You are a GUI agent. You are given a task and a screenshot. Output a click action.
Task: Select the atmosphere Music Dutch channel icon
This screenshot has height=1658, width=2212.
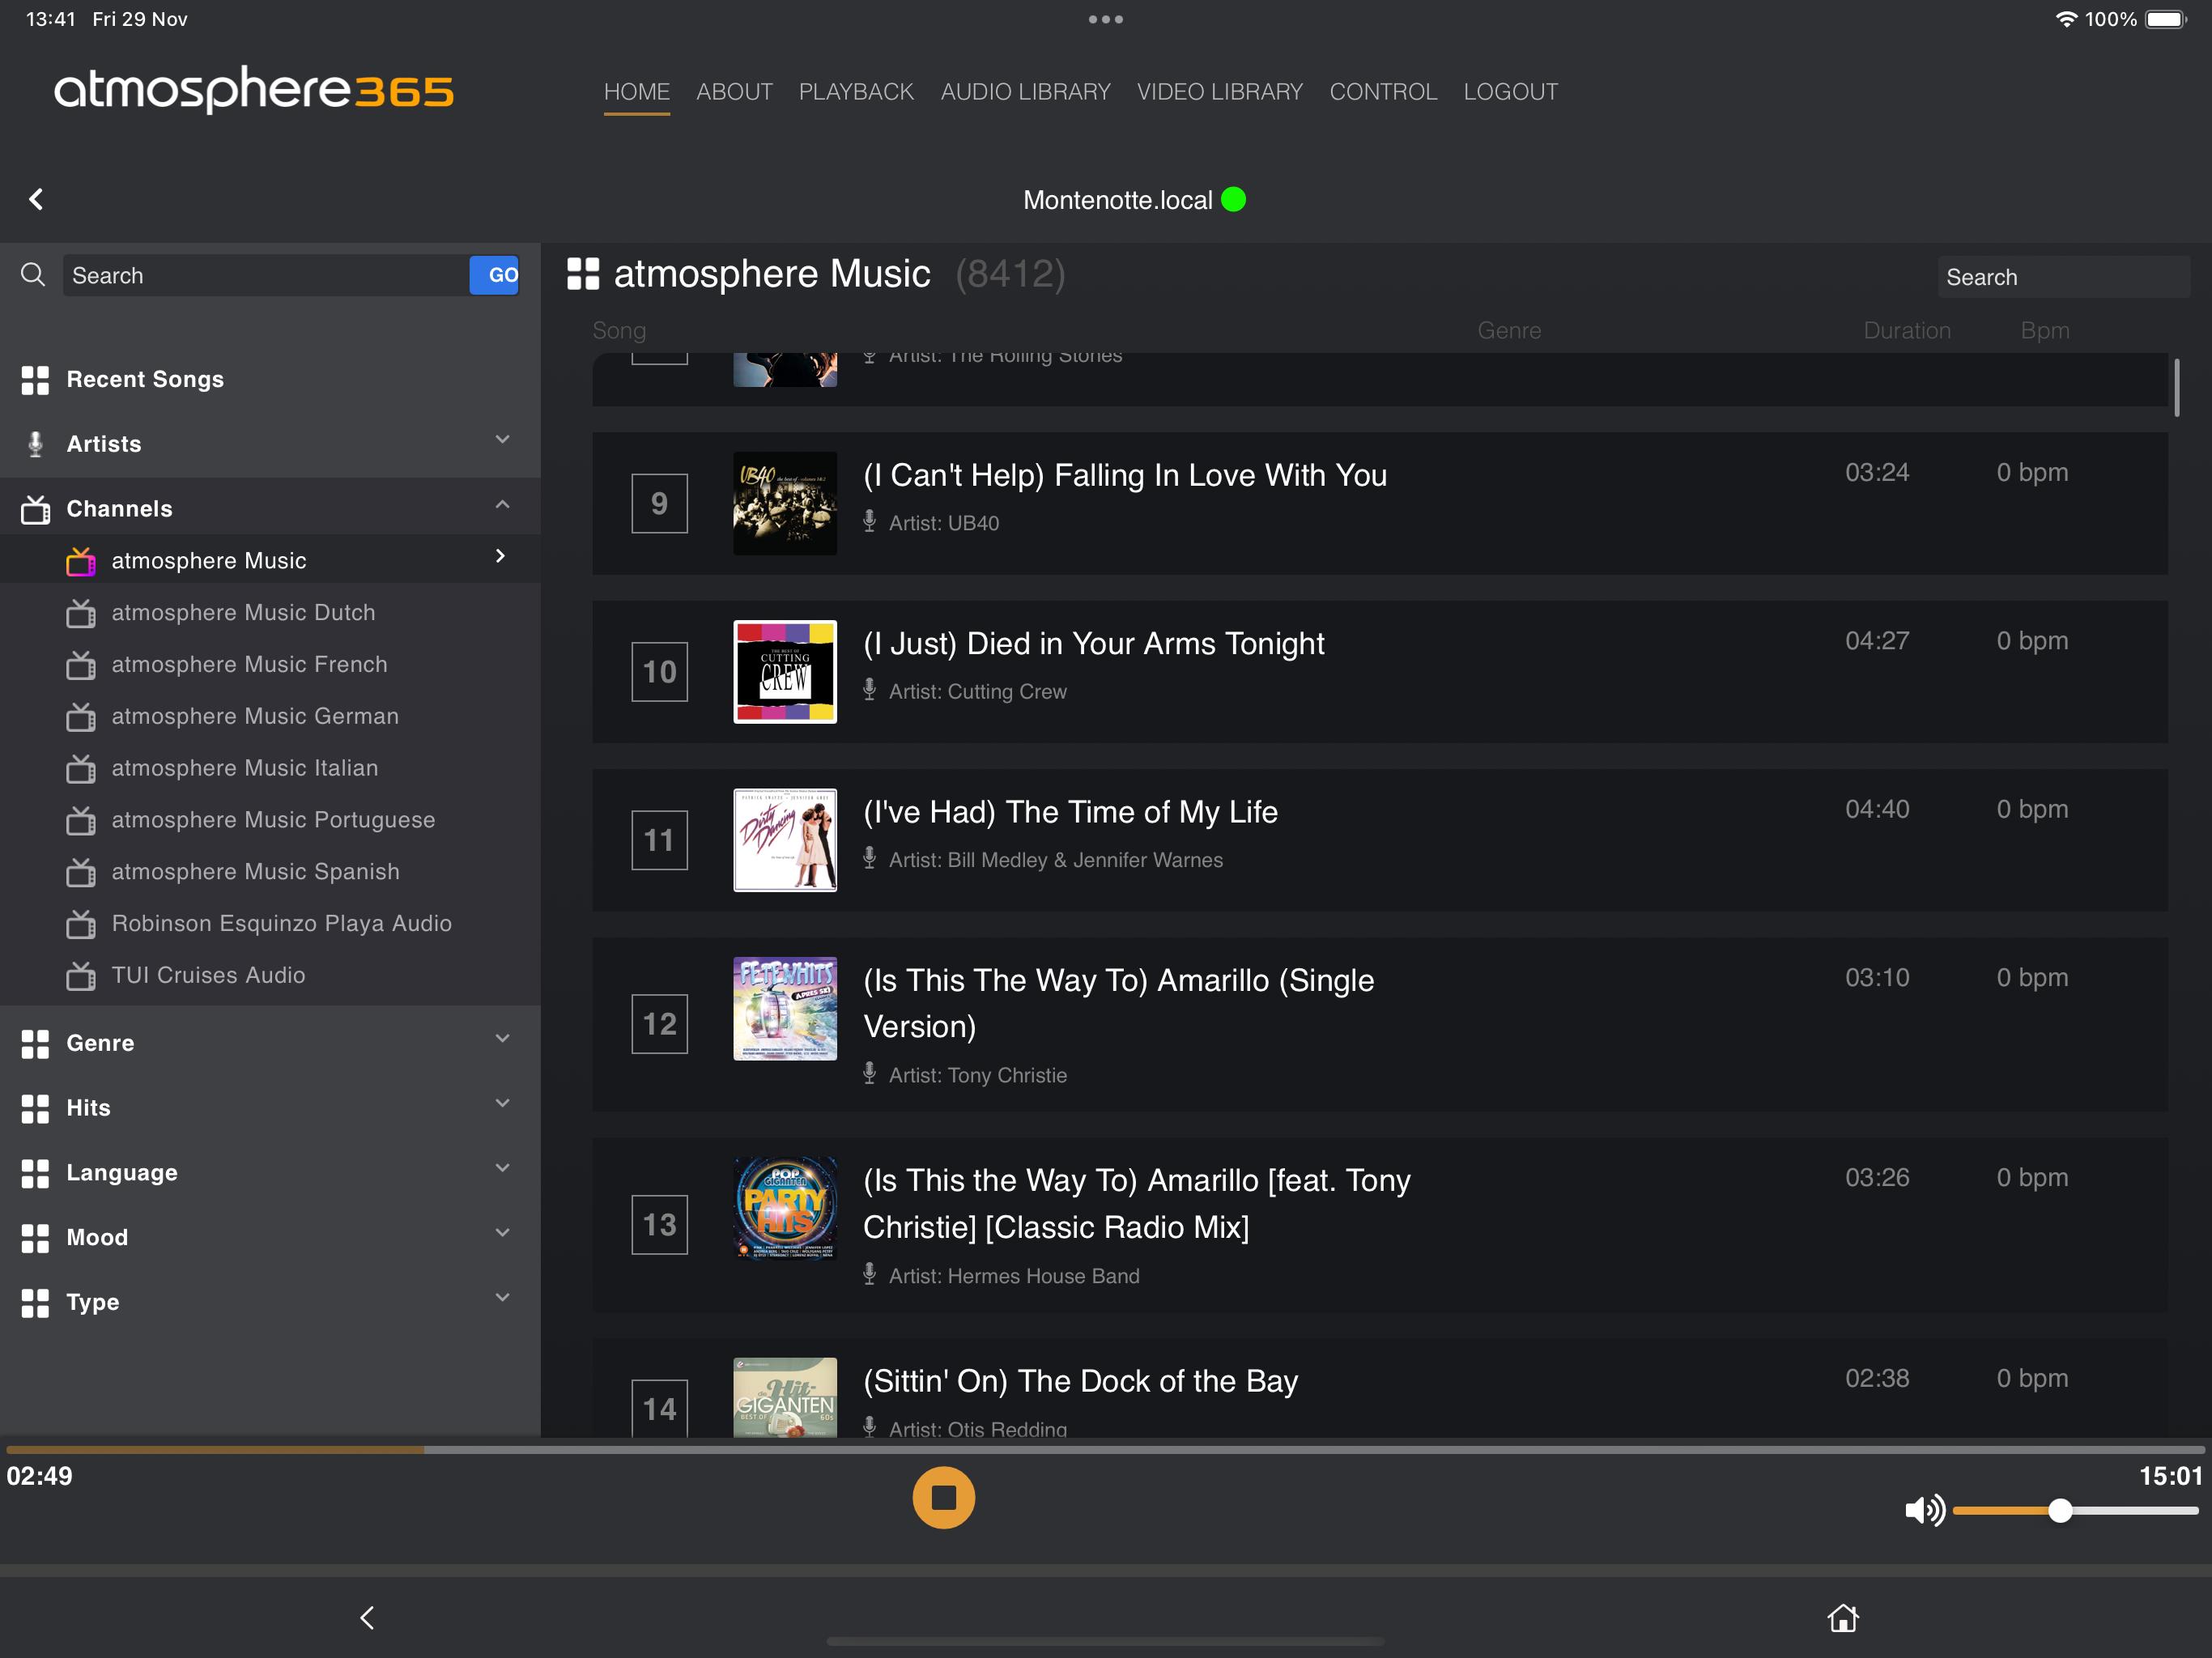(81, 613)
